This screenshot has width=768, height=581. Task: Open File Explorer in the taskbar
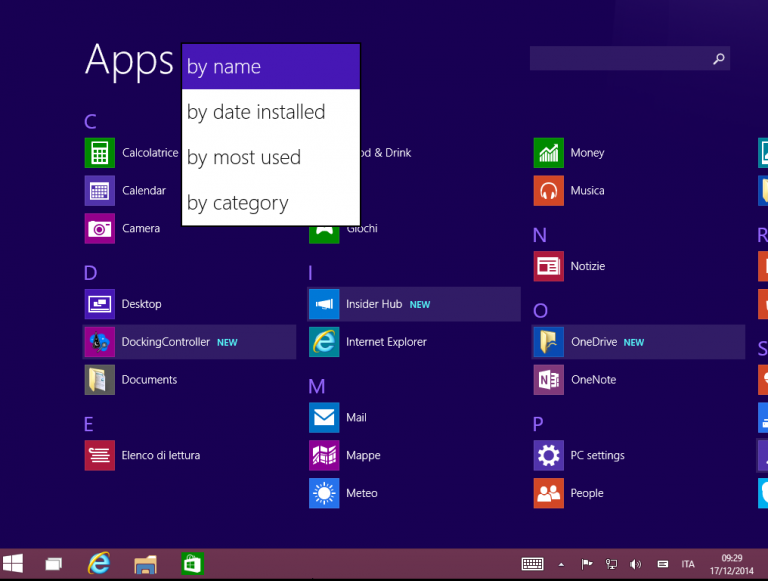pos(145,564)
